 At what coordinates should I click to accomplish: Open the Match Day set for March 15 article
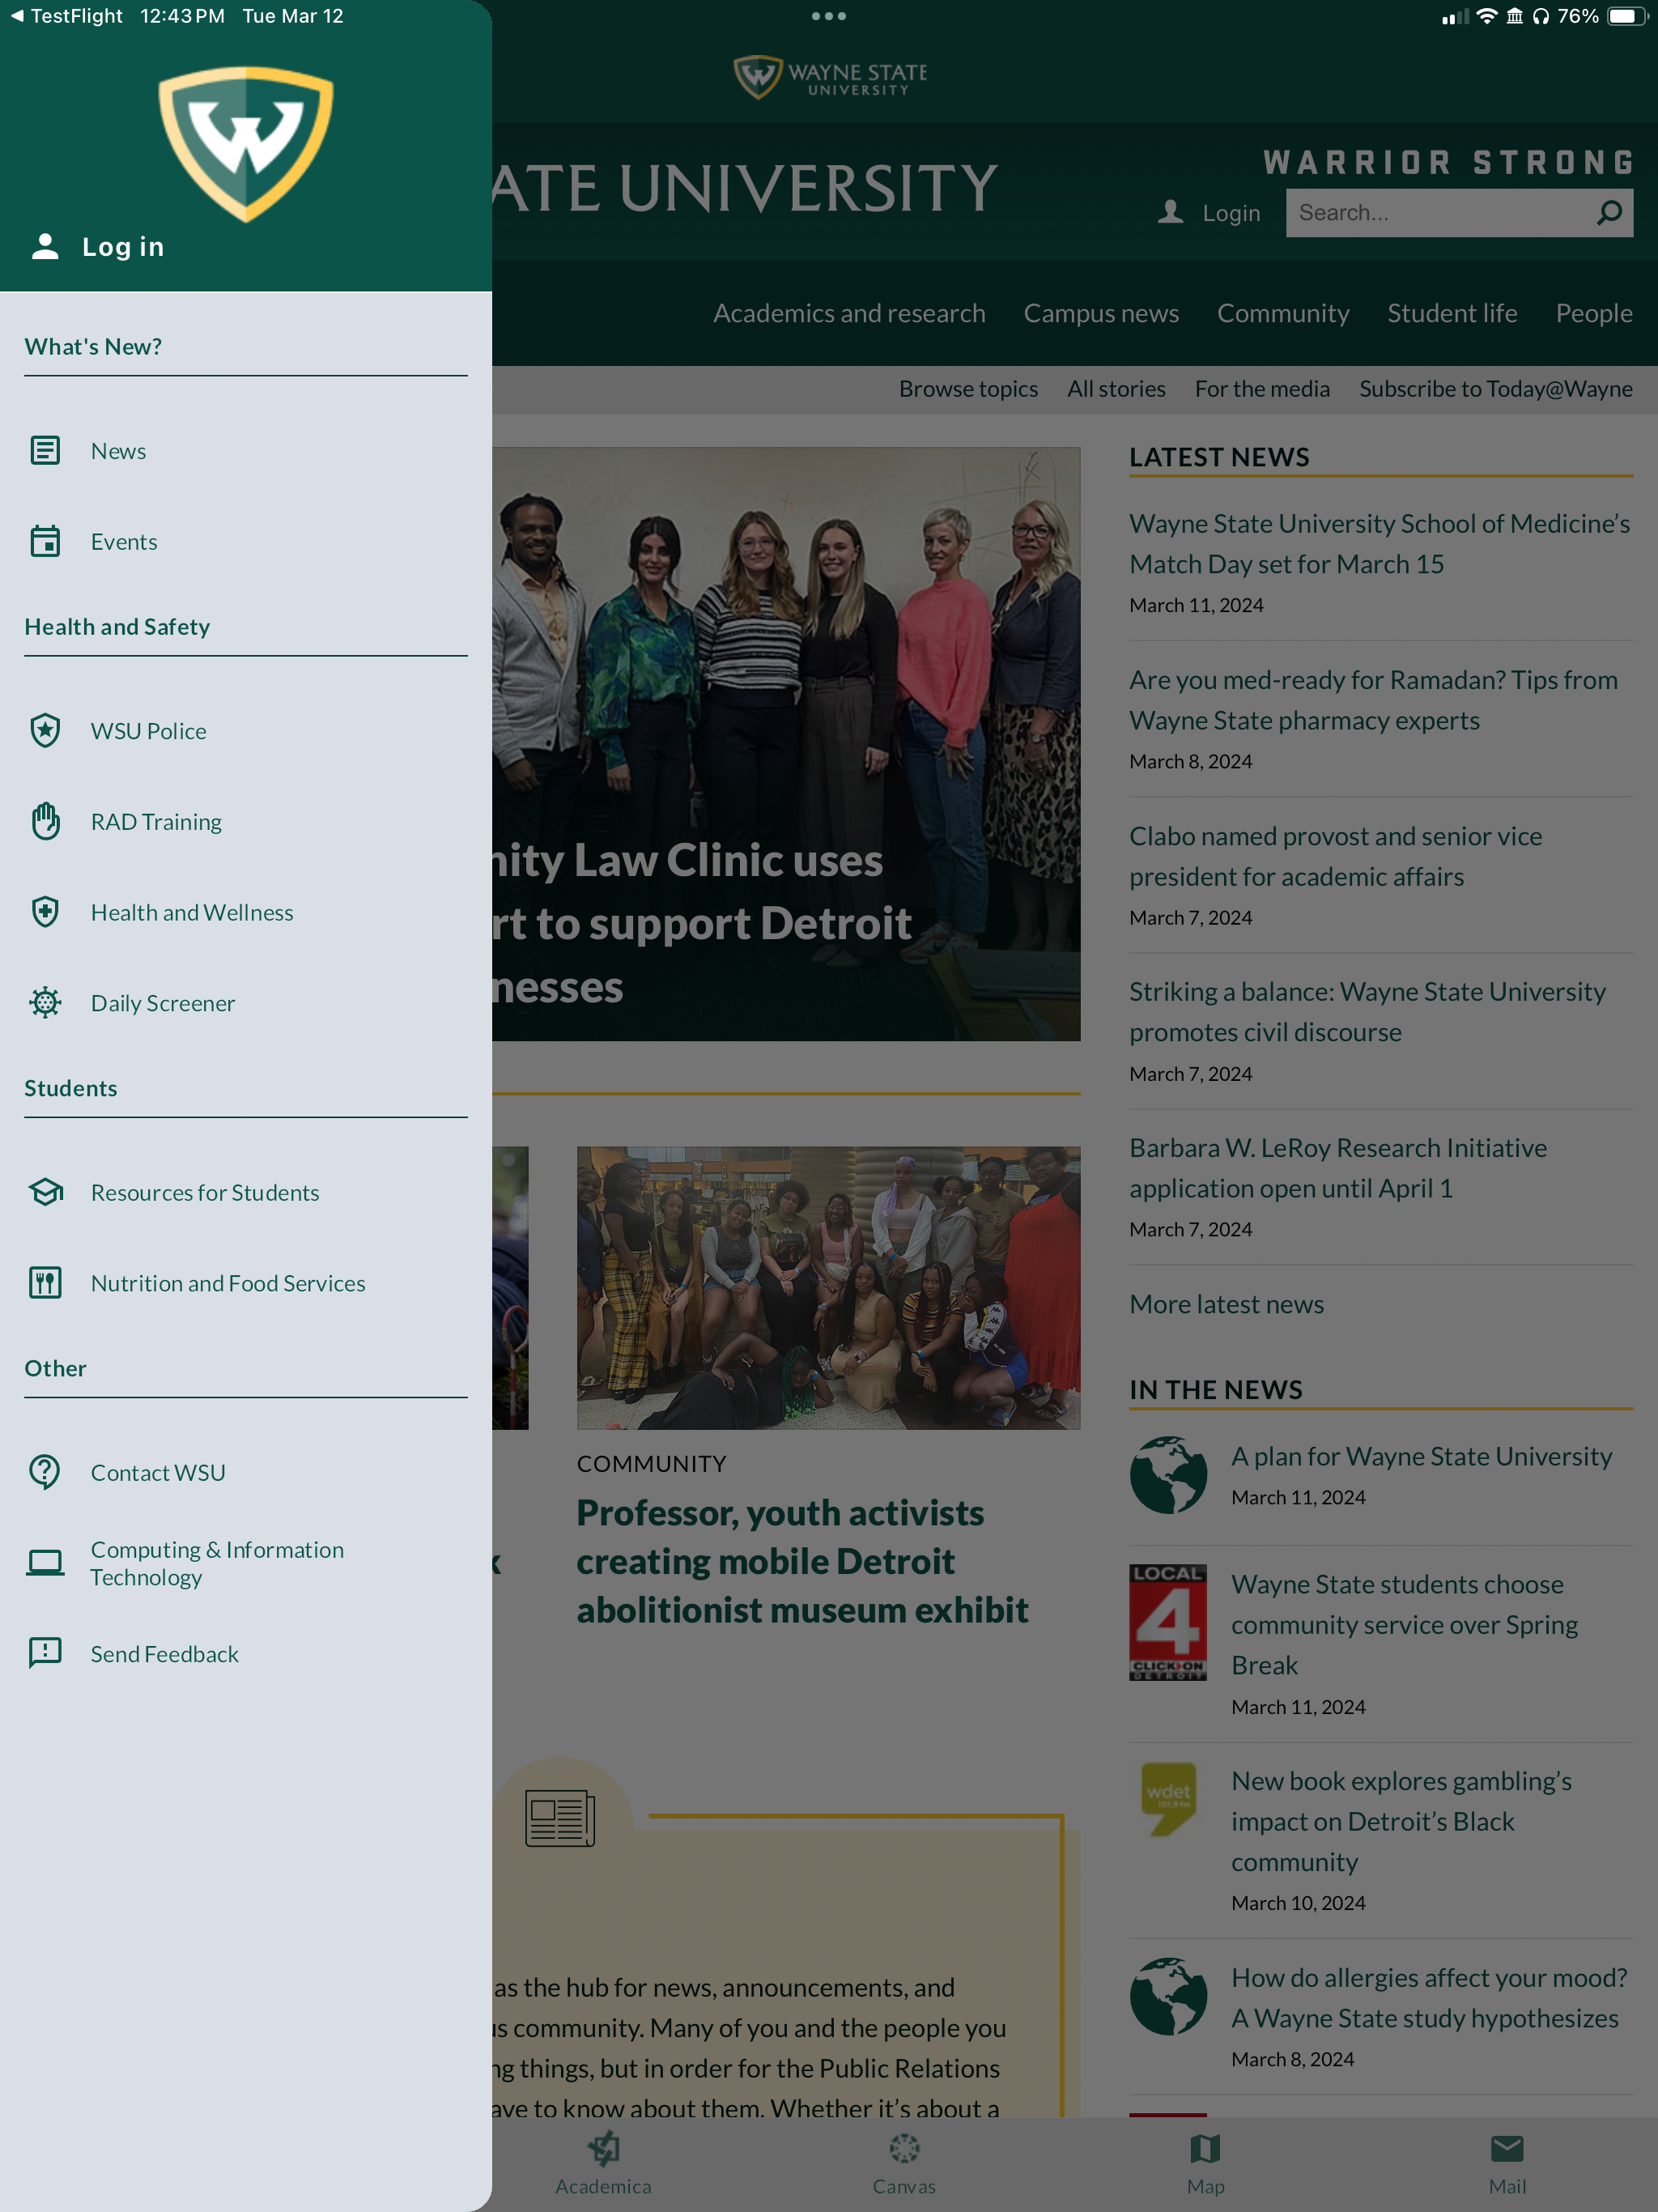[x=1379, y=544]
